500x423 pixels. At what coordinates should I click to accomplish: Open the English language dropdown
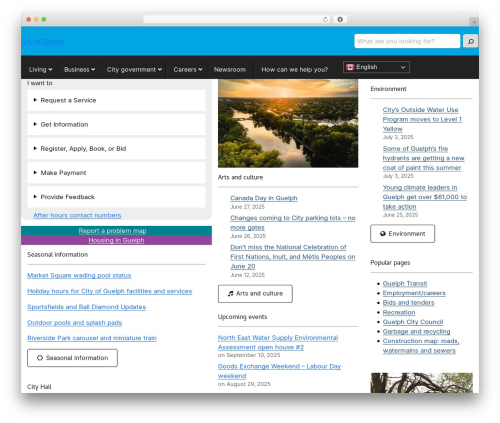pos(376,67)
